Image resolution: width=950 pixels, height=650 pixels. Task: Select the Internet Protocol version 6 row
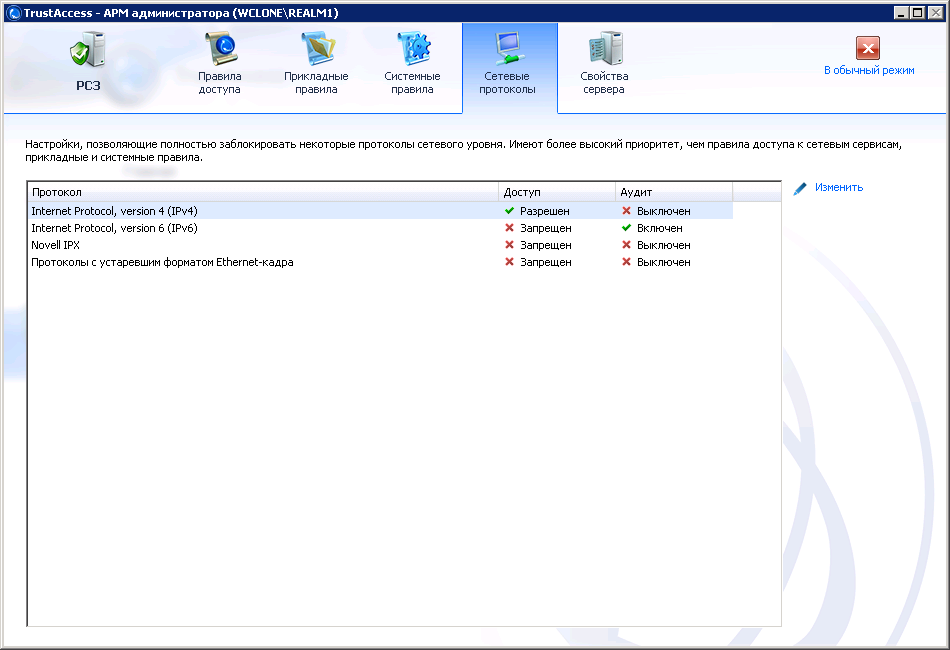point(114,228)
